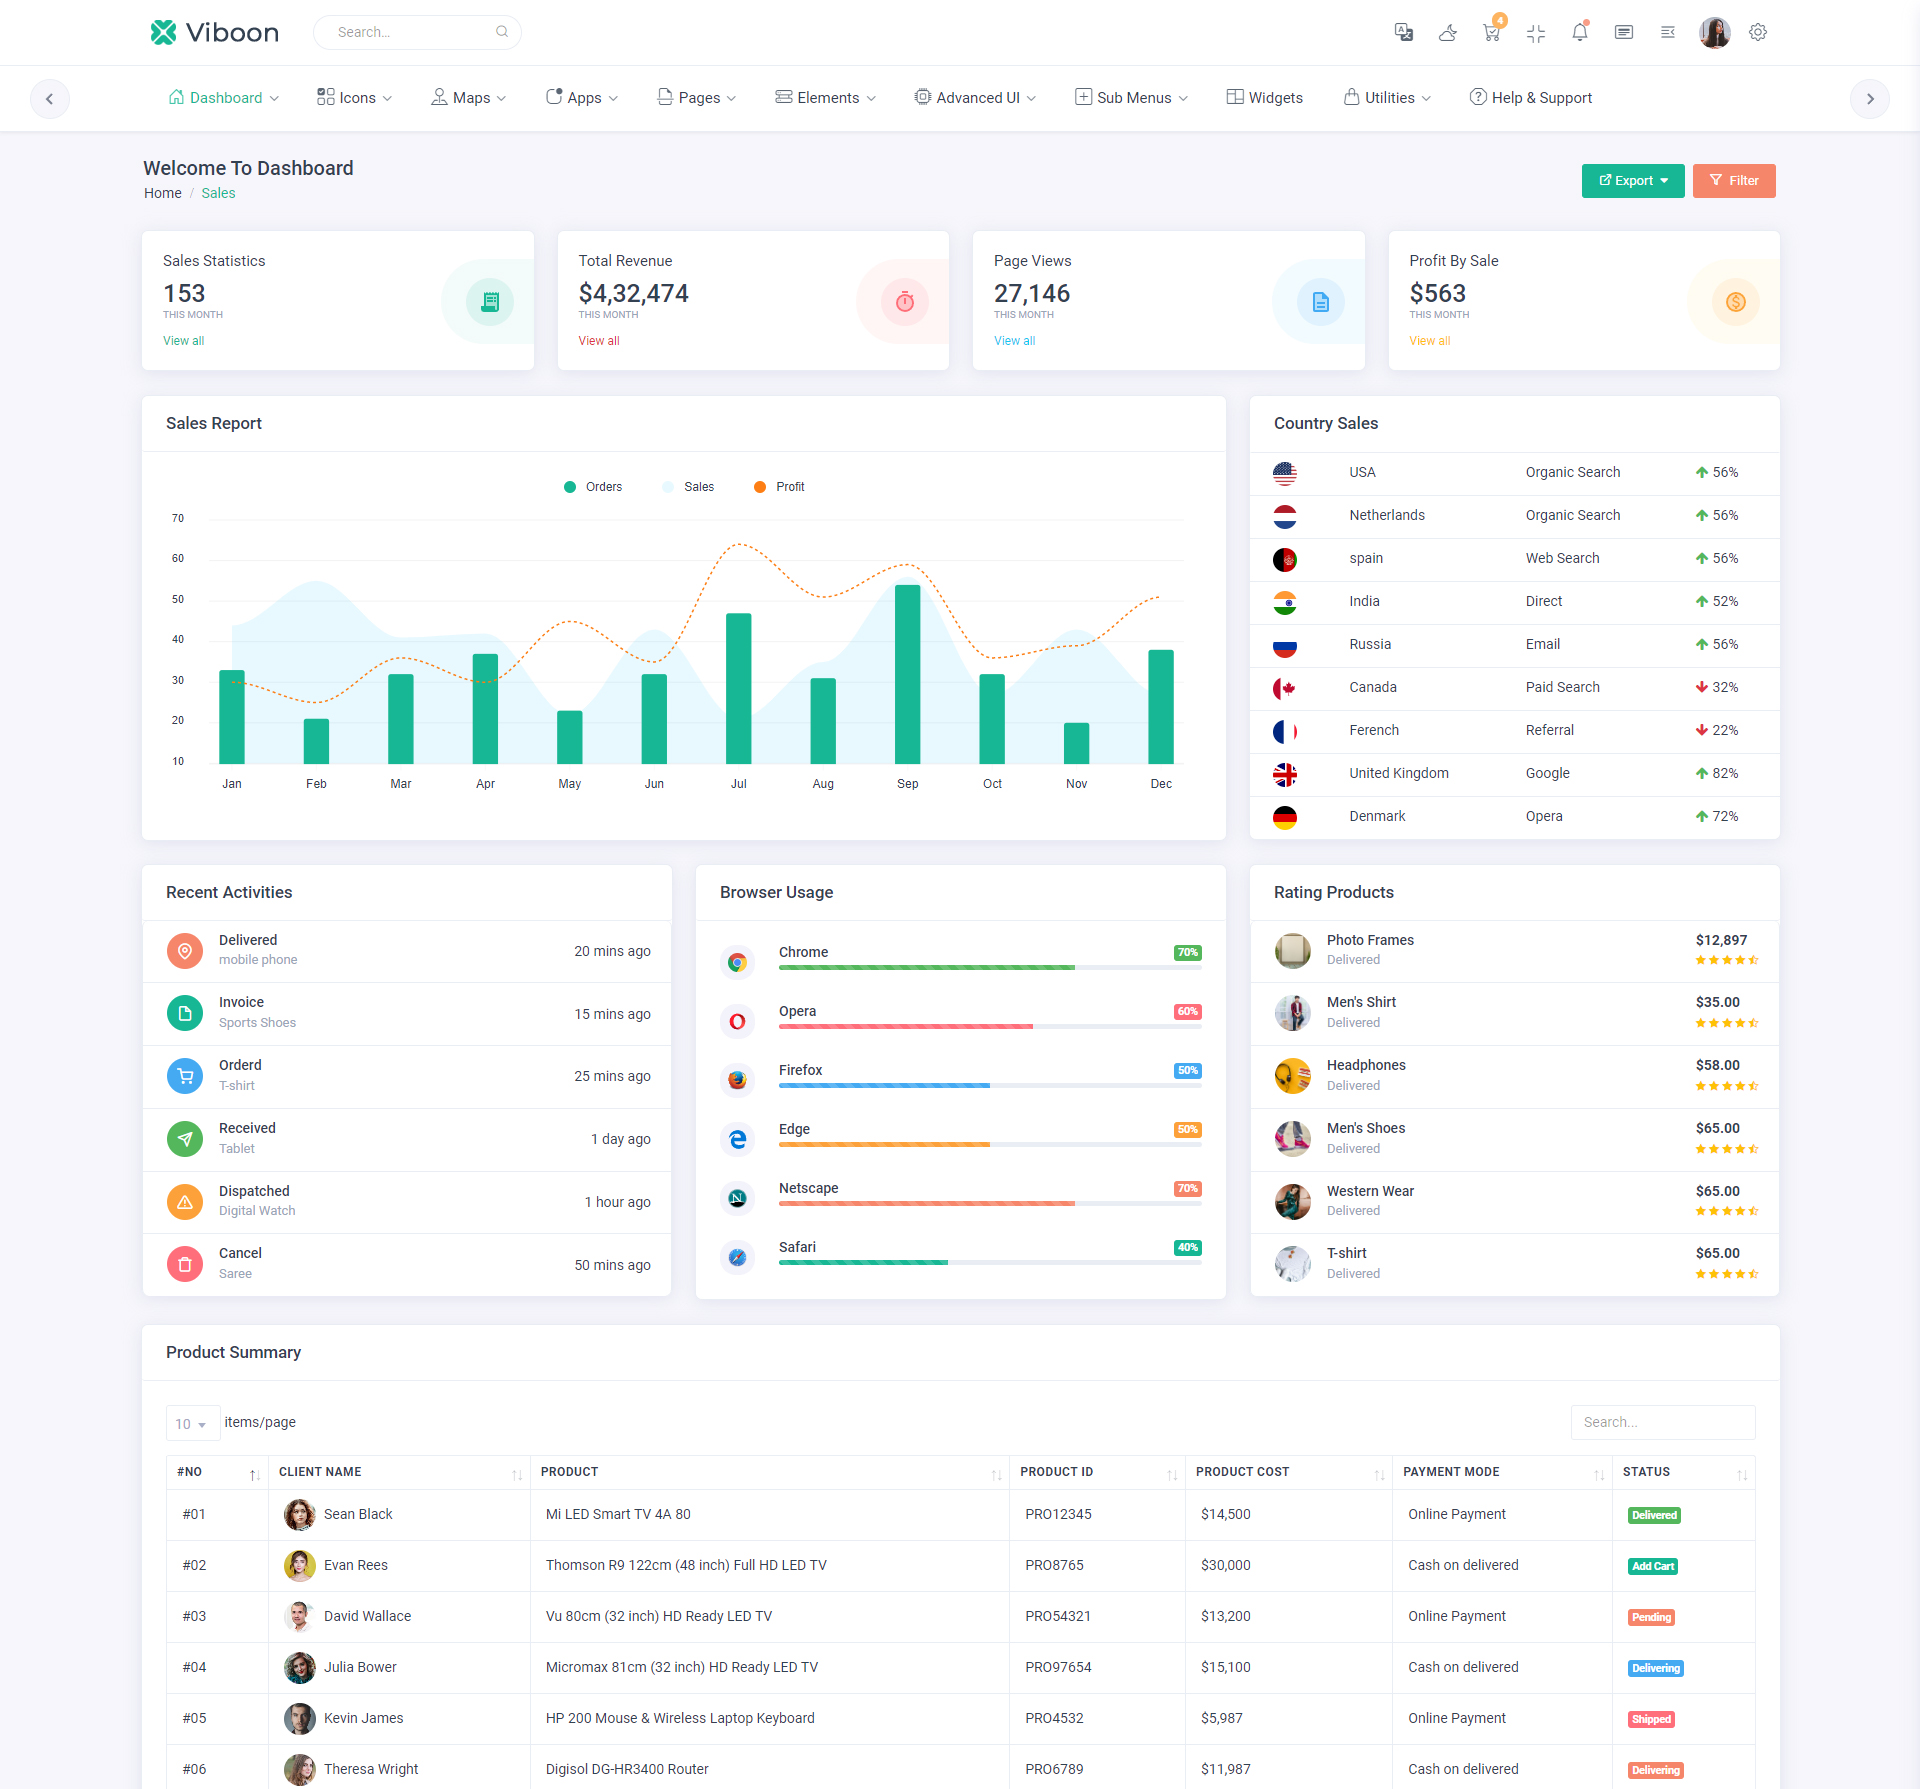Open the messages icon in header

click(x=1623, y=32)
